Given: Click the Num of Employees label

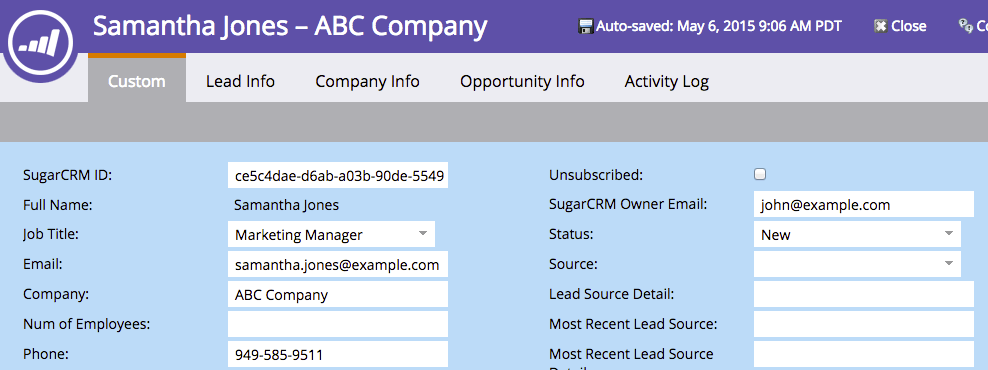Looking at the screenshot, I should [x=87, y=324].
